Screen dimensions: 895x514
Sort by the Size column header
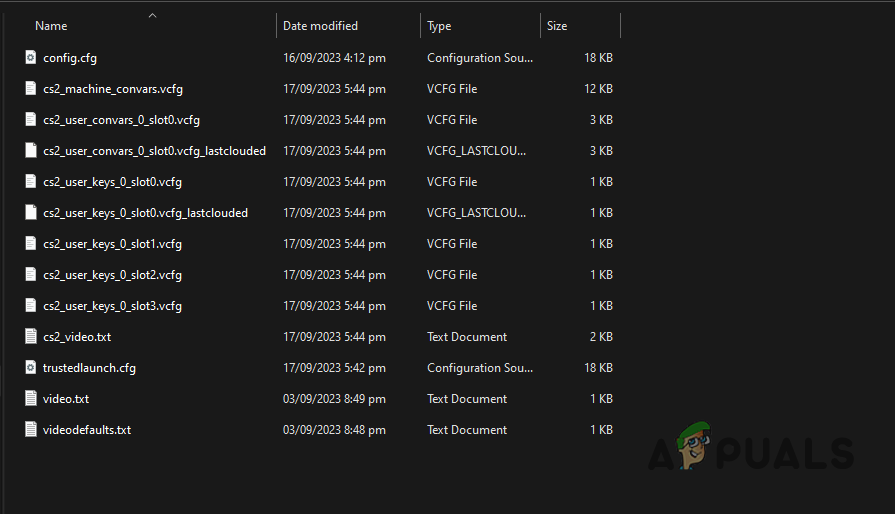point(557,26)
